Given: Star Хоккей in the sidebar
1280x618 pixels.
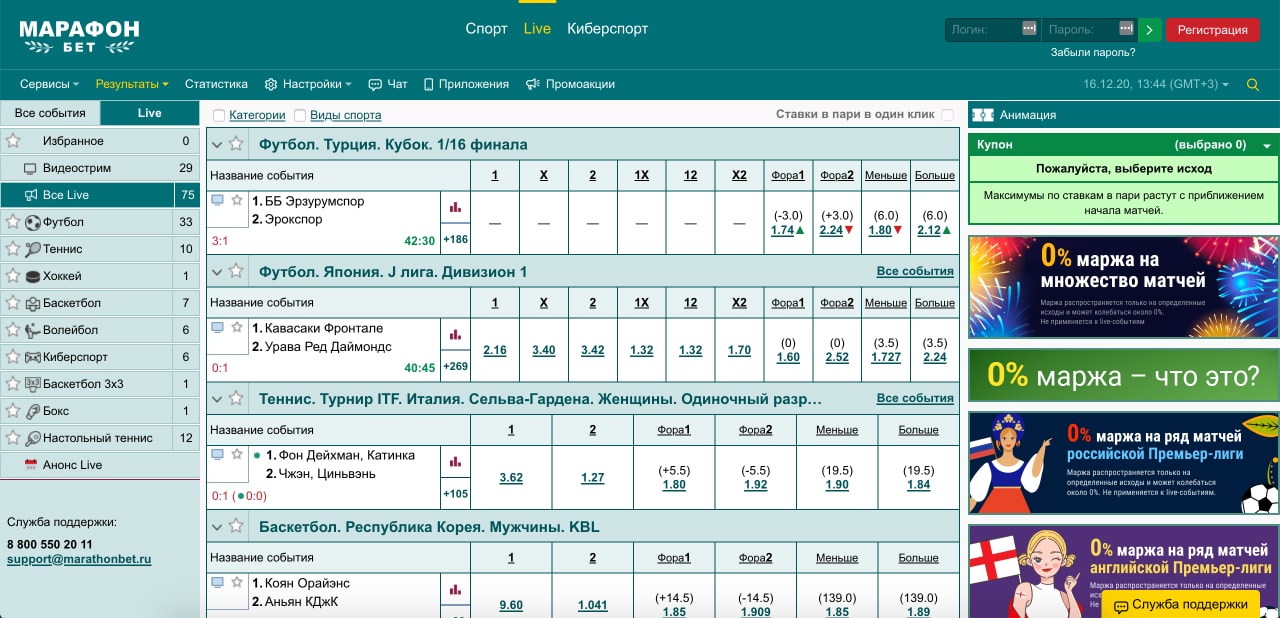Looking at the screenshot, I should (x=13, y=276).
